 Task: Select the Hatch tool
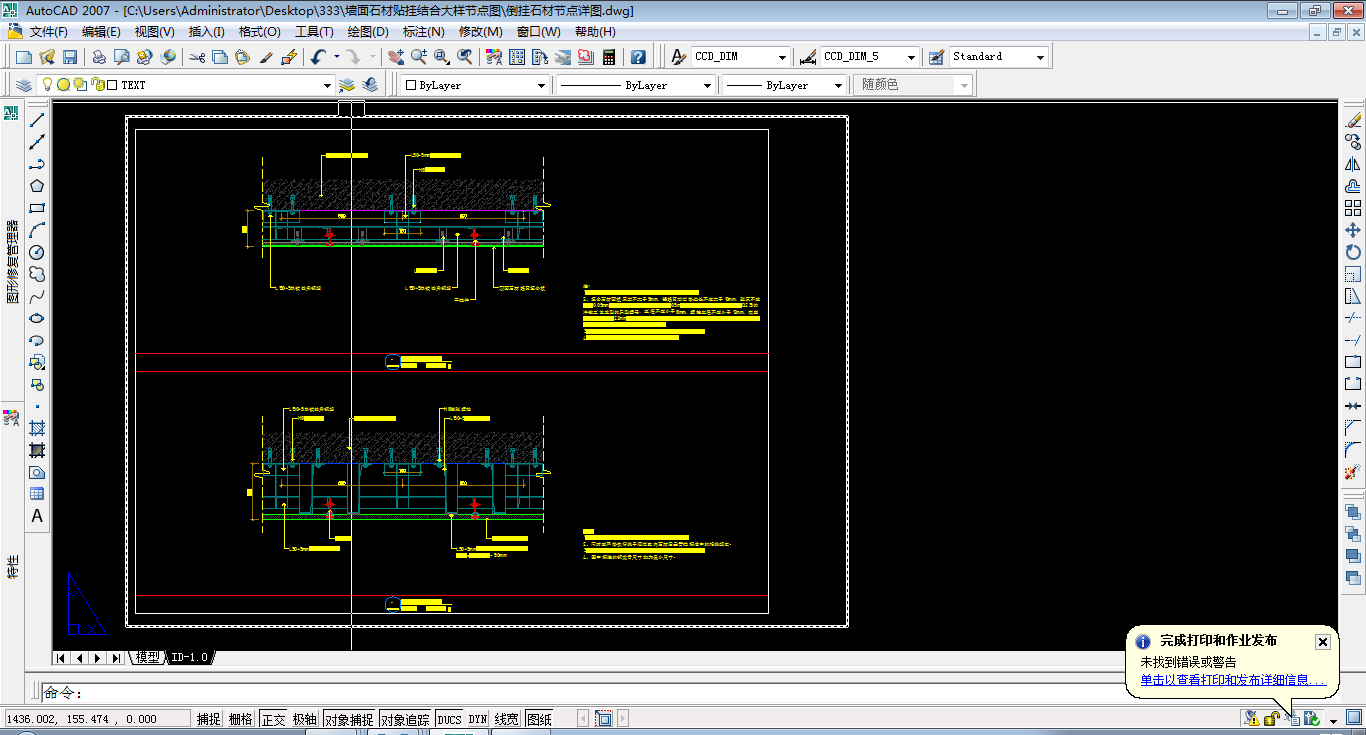(x=37, y=428)
